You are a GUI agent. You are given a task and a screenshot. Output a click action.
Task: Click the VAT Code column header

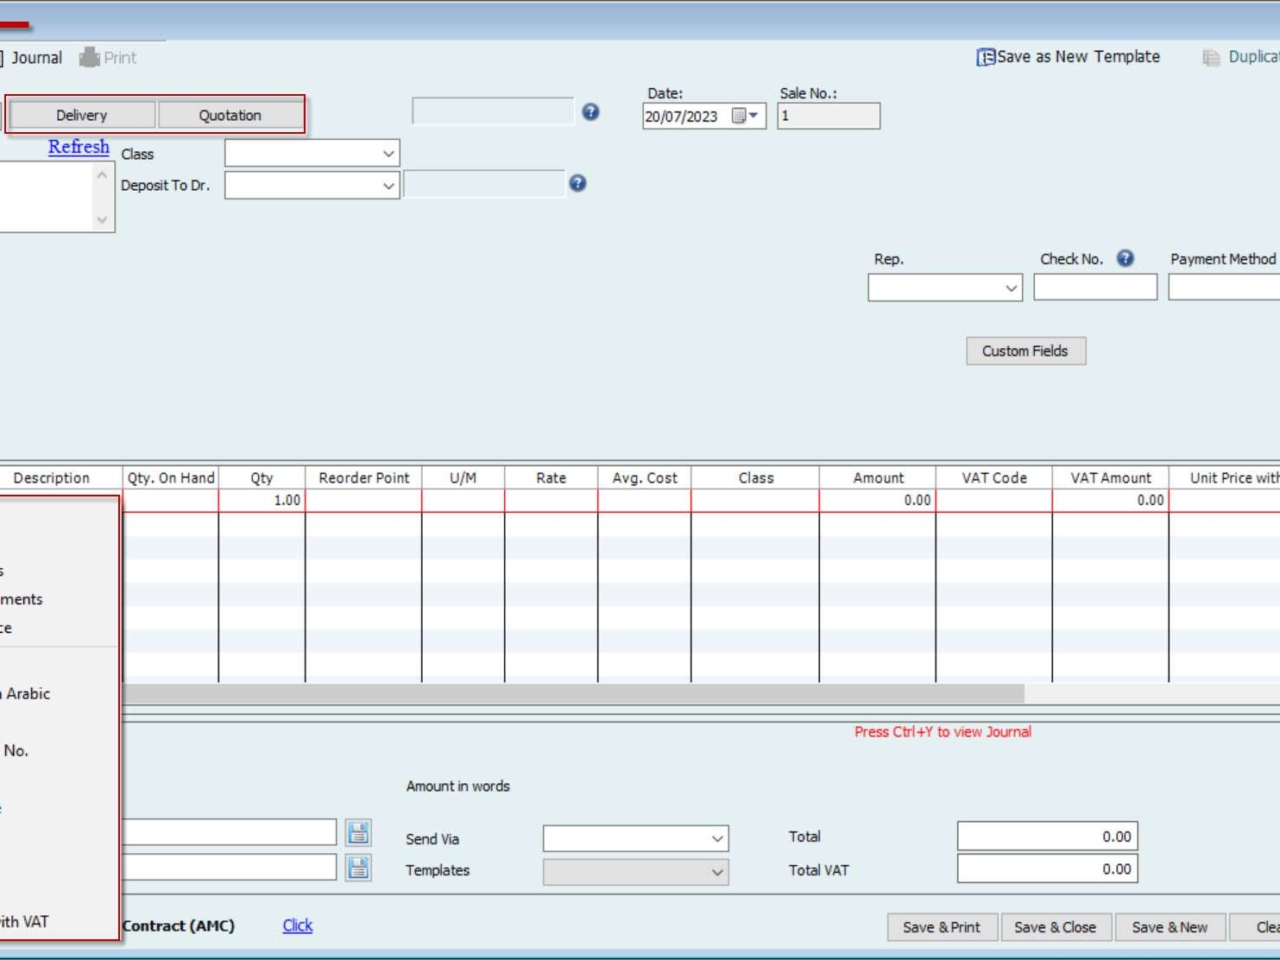pyautogui.click(x=994, y=478)
